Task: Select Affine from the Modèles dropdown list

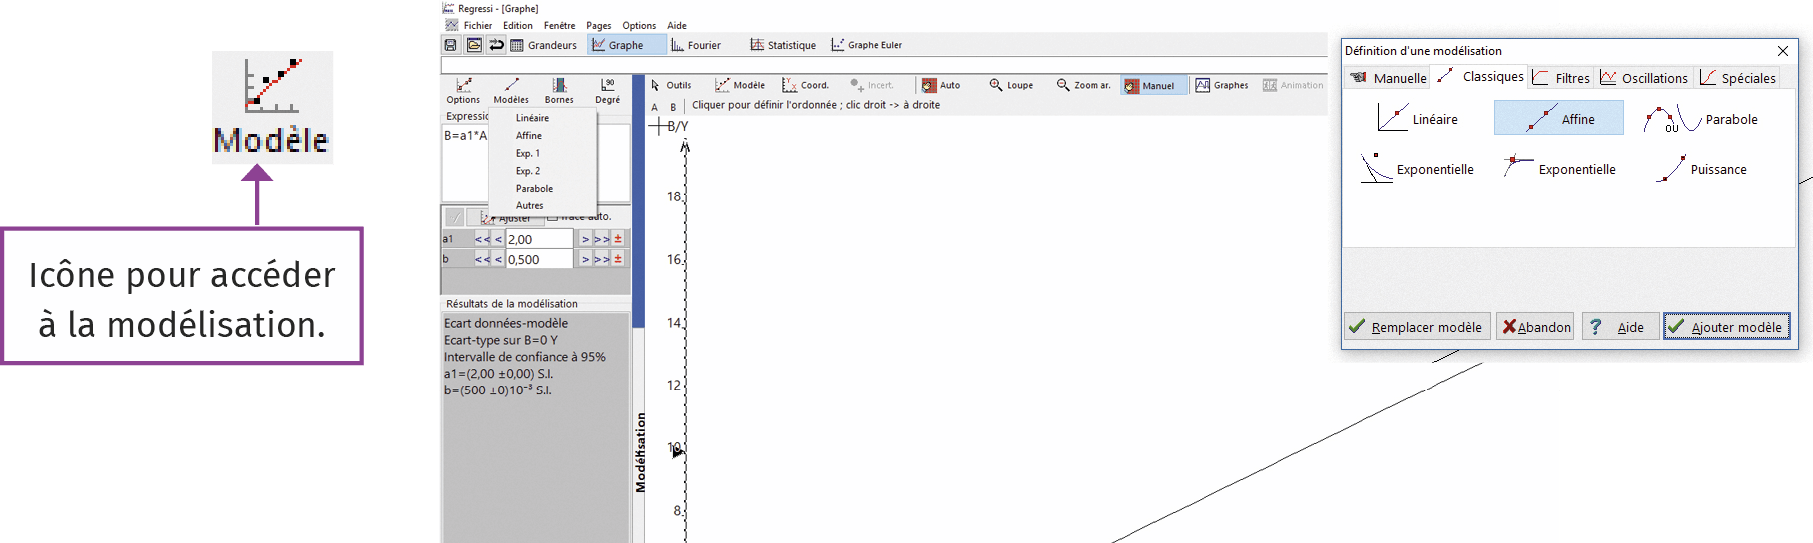Action: (529, 136)
